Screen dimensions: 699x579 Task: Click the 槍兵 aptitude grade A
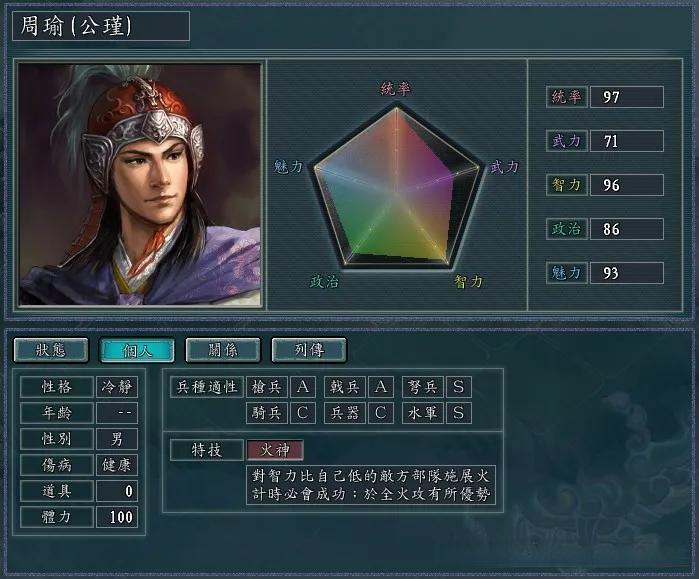coord(303,386)
